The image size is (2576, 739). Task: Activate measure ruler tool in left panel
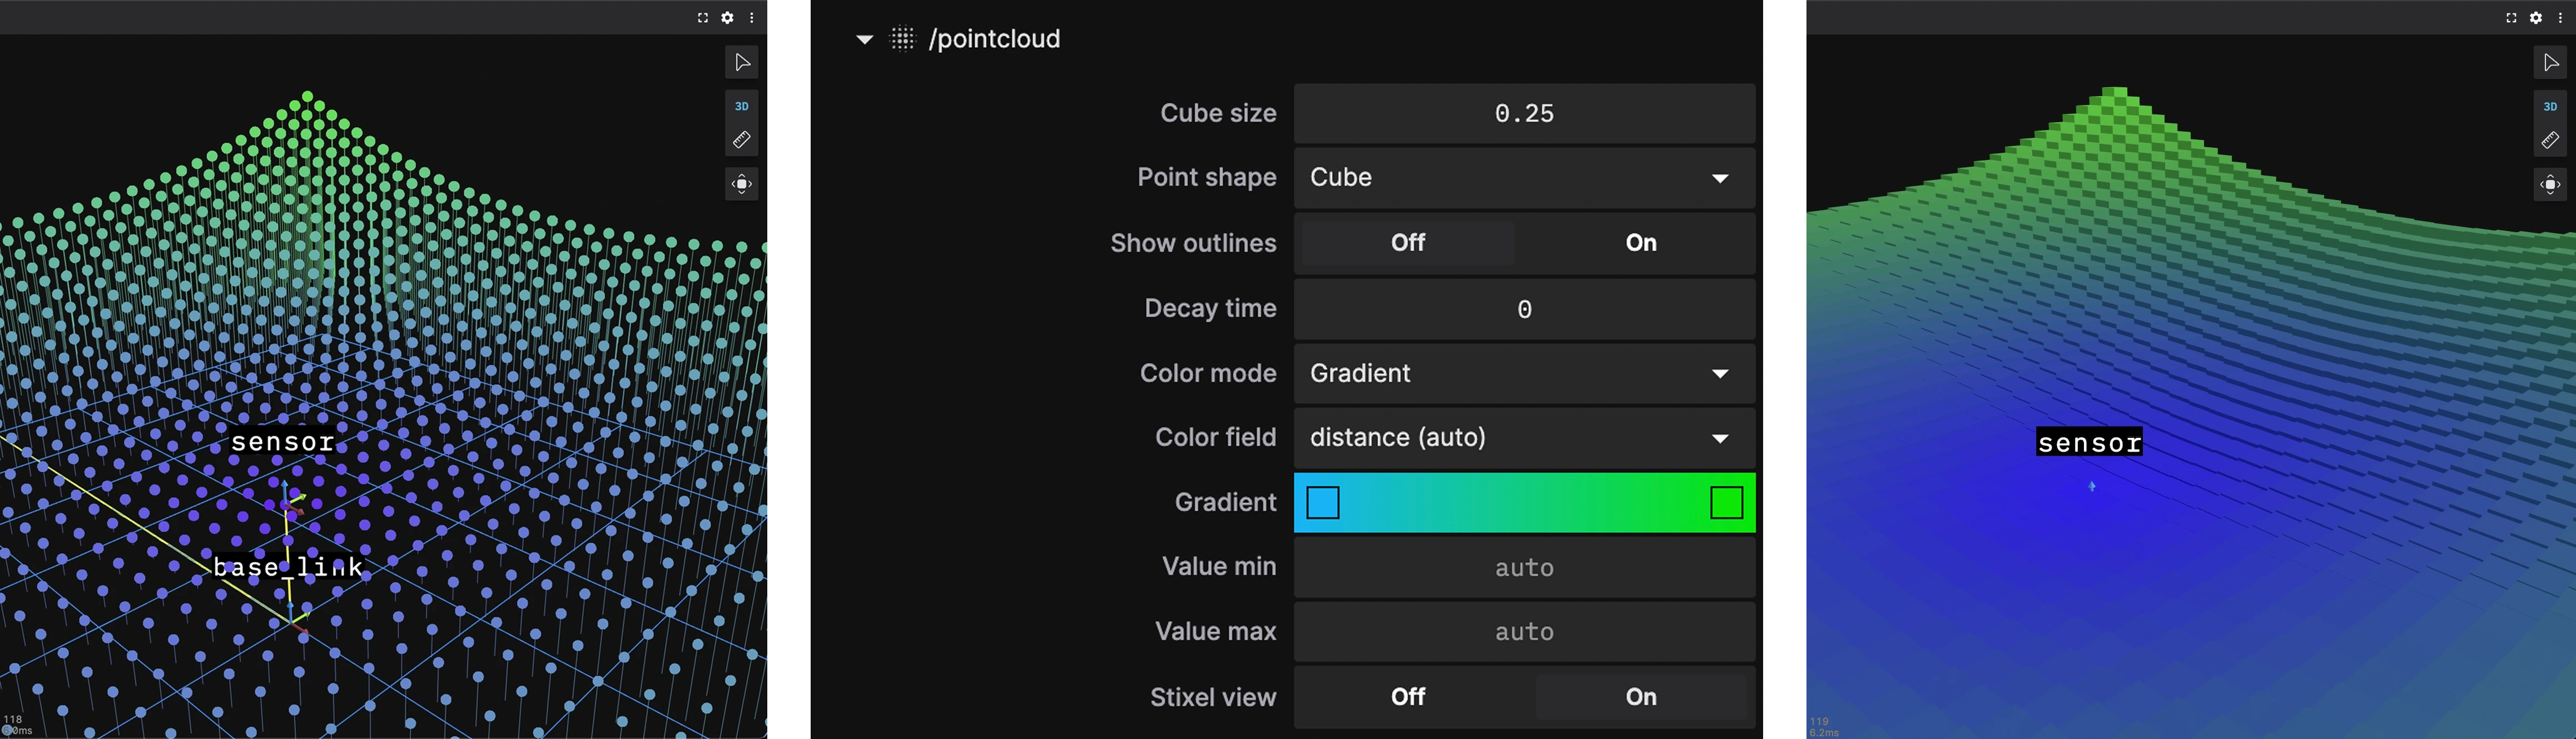[741, 141]
